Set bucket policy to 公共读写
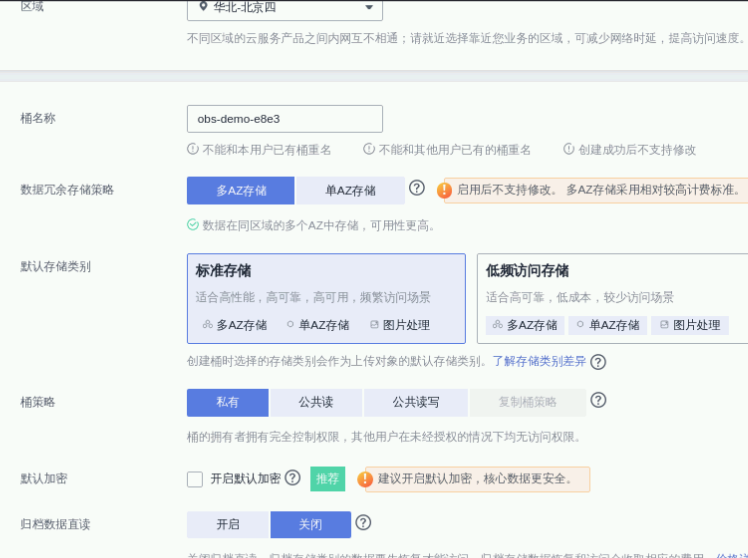The image size is (748, 558). (416, 403)
